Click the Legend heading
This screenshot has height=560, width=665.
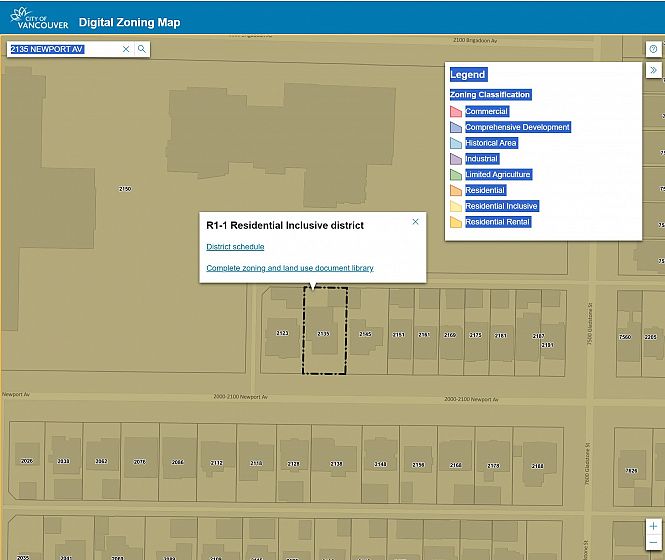click(468, 75)
